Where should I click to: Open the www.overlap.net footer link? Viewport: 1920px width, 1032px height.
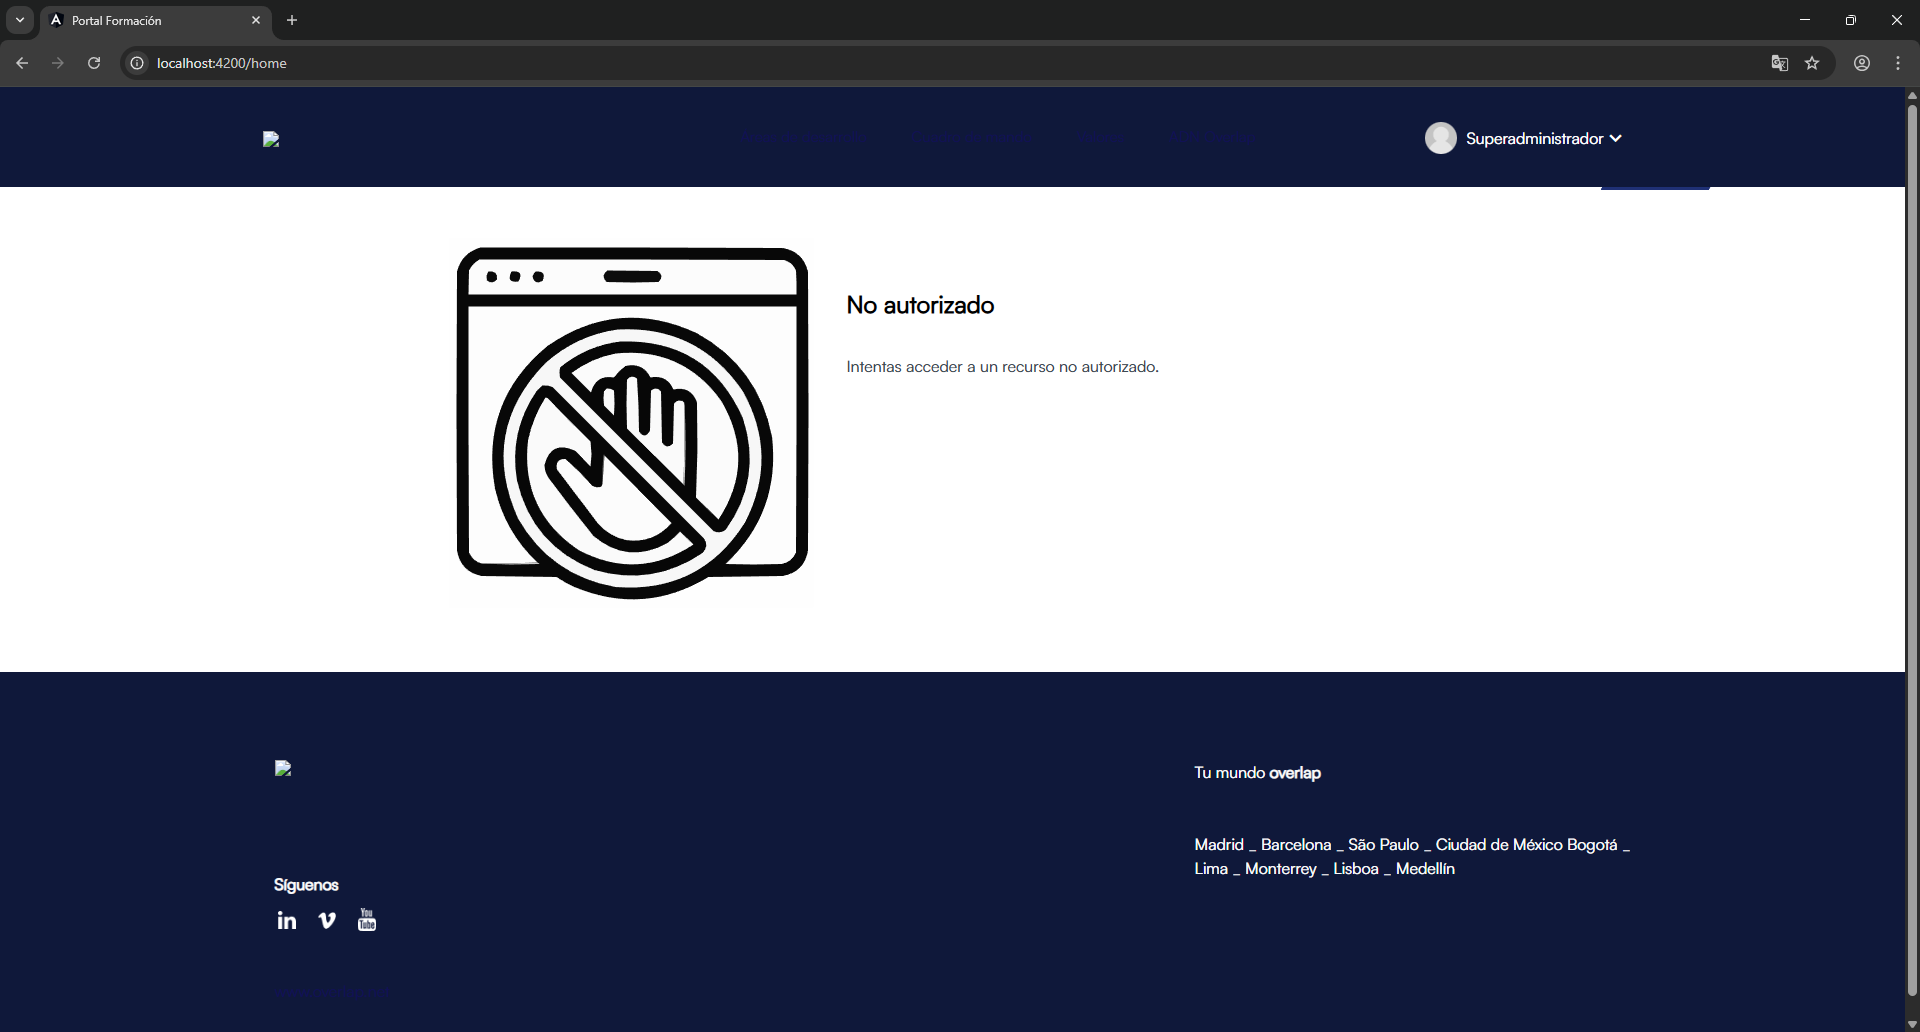331,993
